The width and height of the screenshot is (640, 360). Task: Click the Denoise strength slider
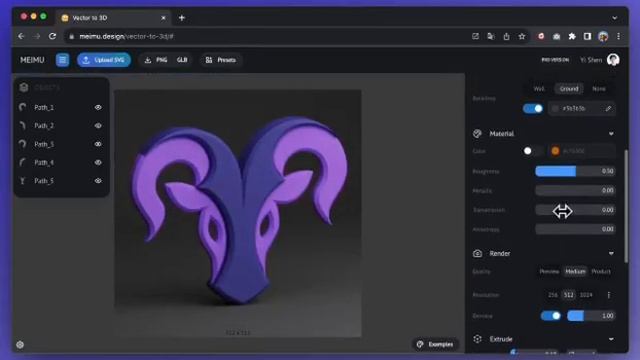click(x=591, y=316)
